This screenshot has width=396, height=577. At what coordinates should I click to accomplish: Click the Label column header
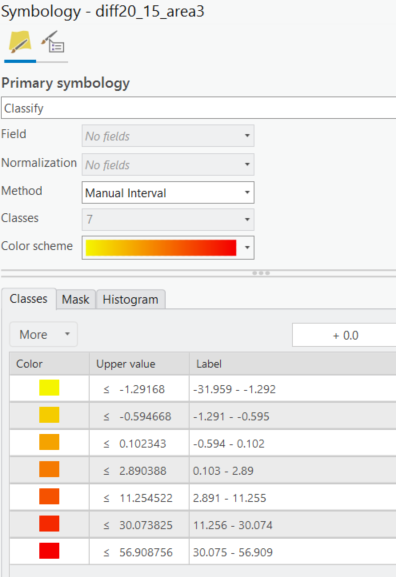pyautogui.click(x=293, y=364)
